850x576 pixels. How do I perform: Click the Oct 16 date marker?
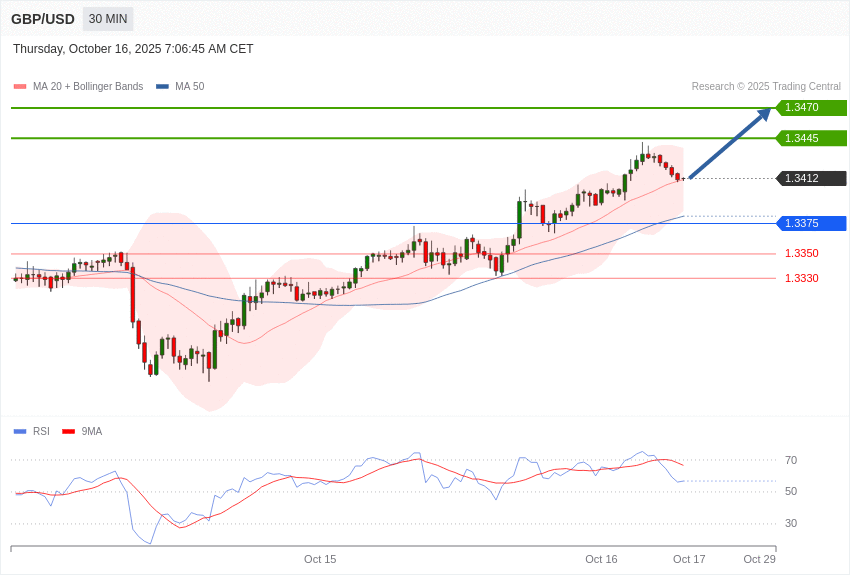tap(601, 559)
